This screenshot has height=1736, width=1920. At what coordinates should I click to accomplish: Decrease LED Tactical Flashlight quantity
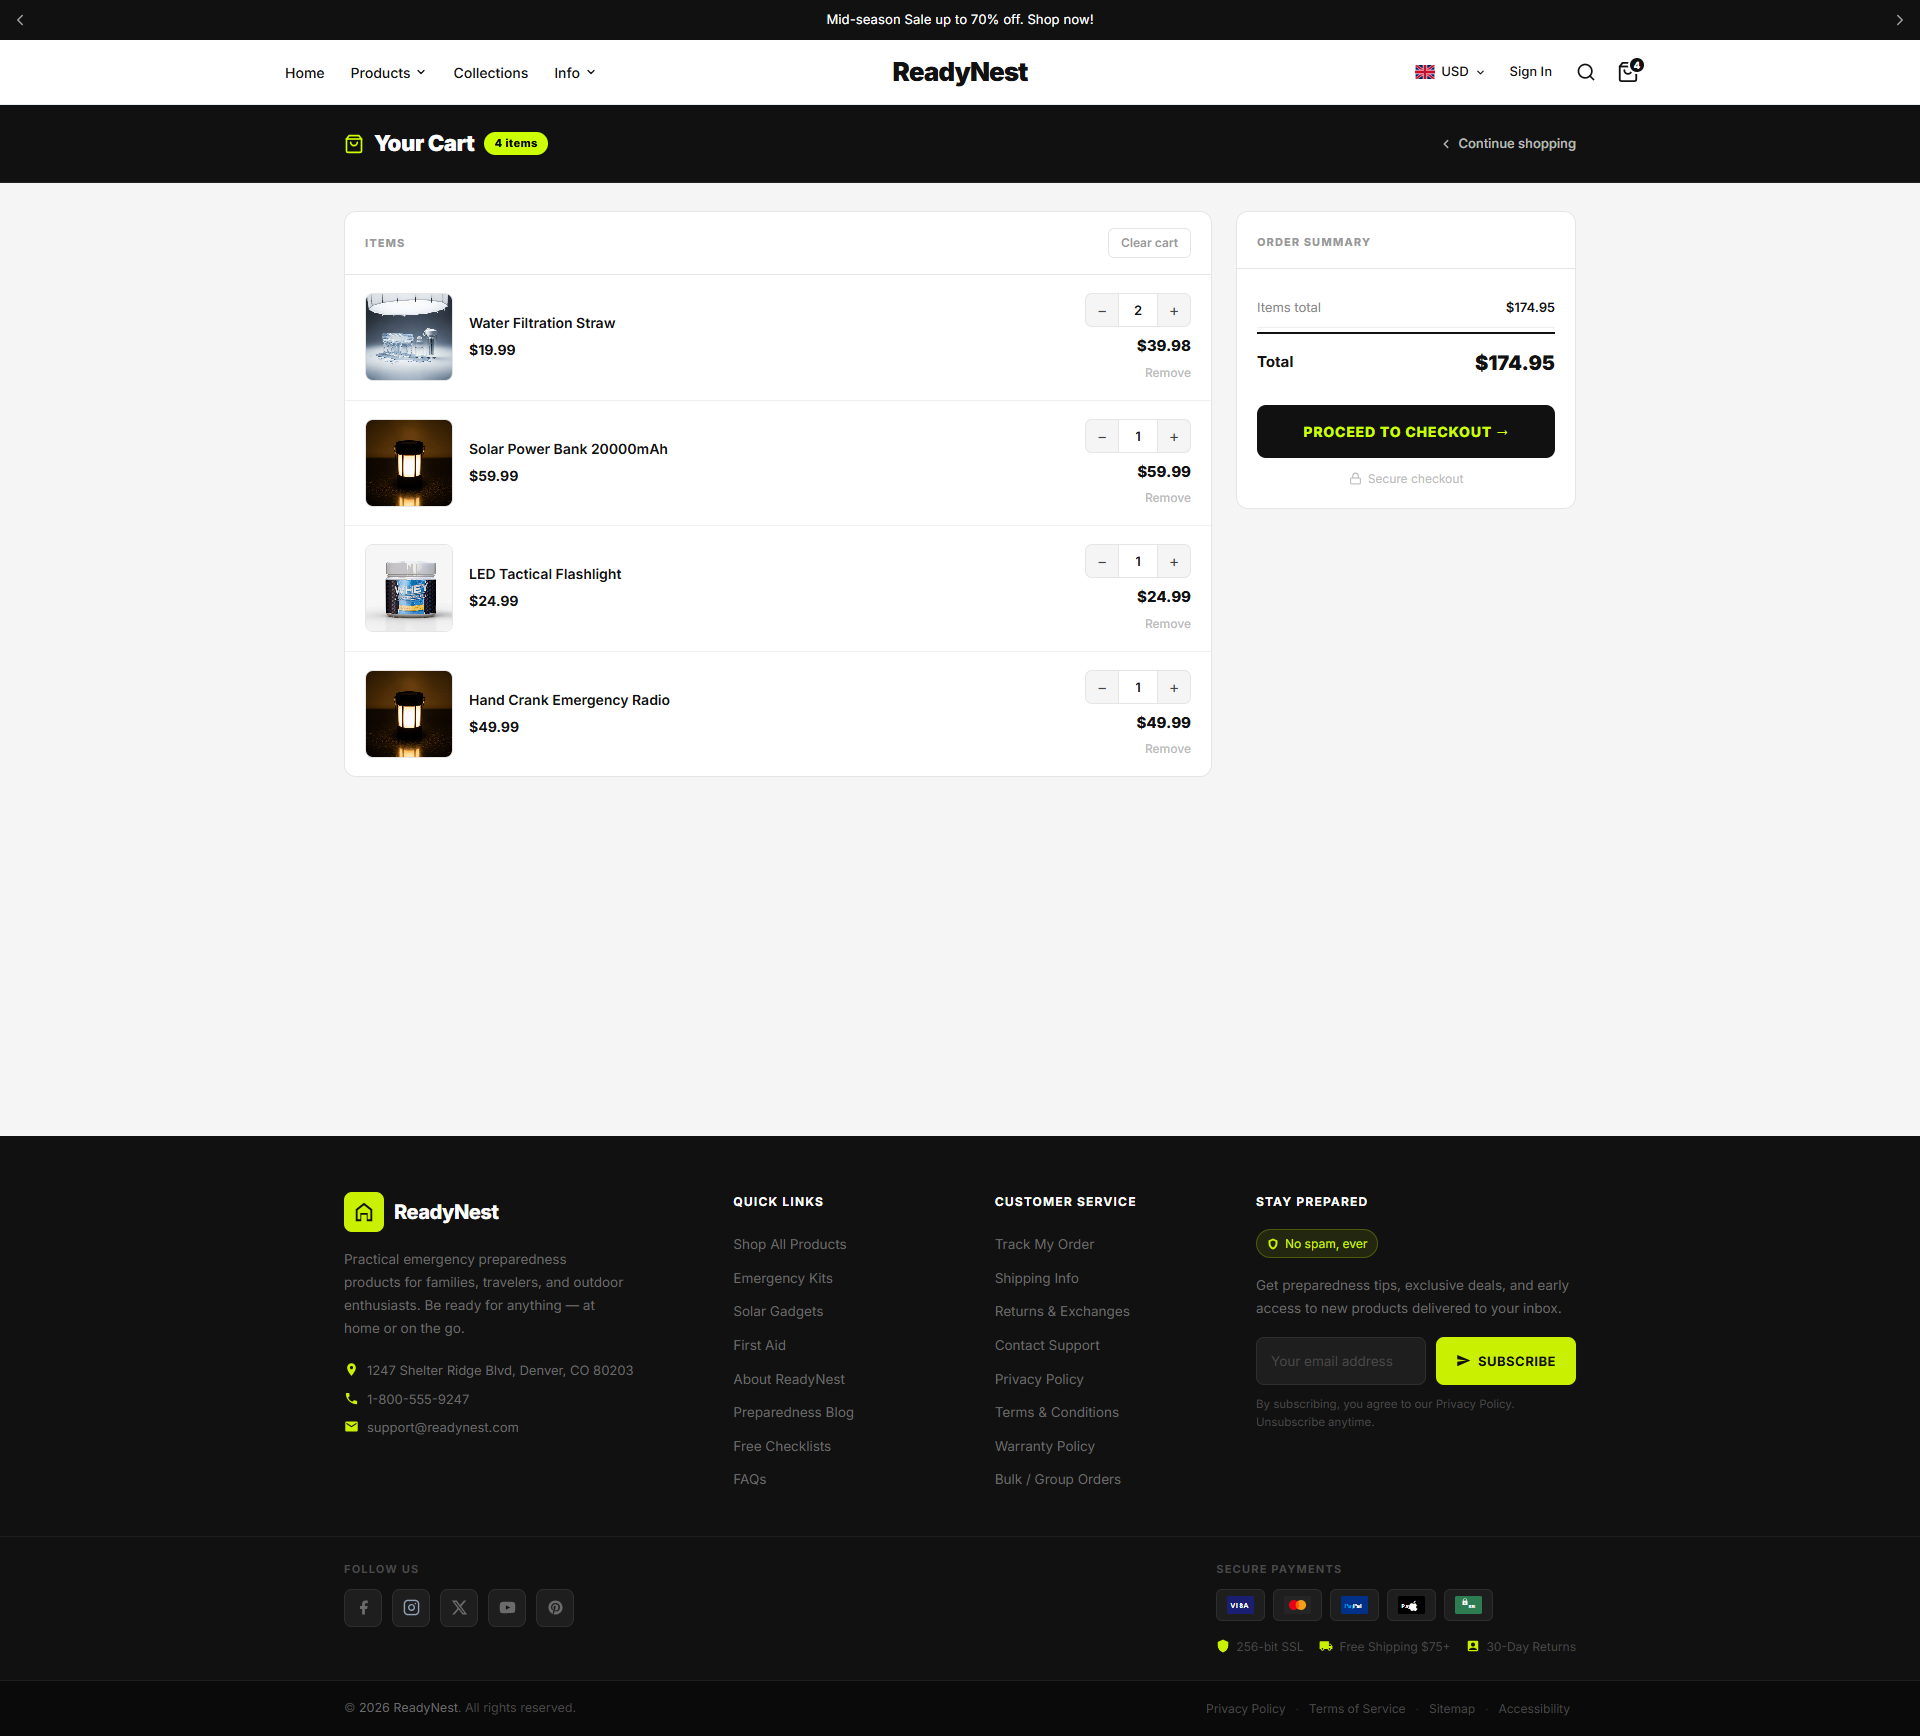tap(1102, 562)
